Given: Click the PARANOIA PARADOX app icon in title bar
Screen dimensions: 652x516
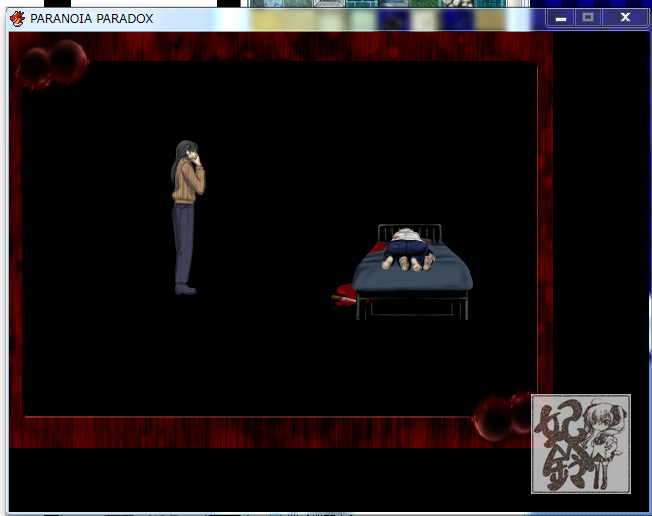Looking at the screenshot, I should [x=17, y=19].
